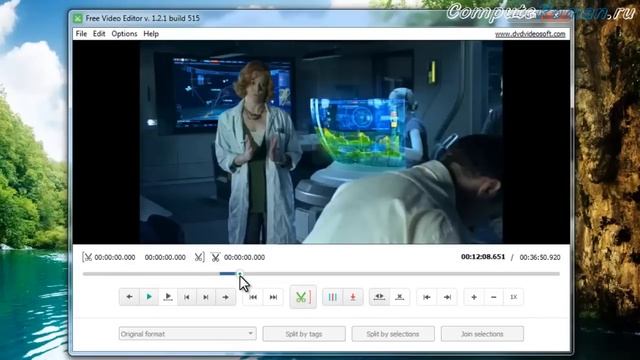This screenshot has width=640, height=360.
Task: Click the play selection button with underline
Action: tap(168, 297)
